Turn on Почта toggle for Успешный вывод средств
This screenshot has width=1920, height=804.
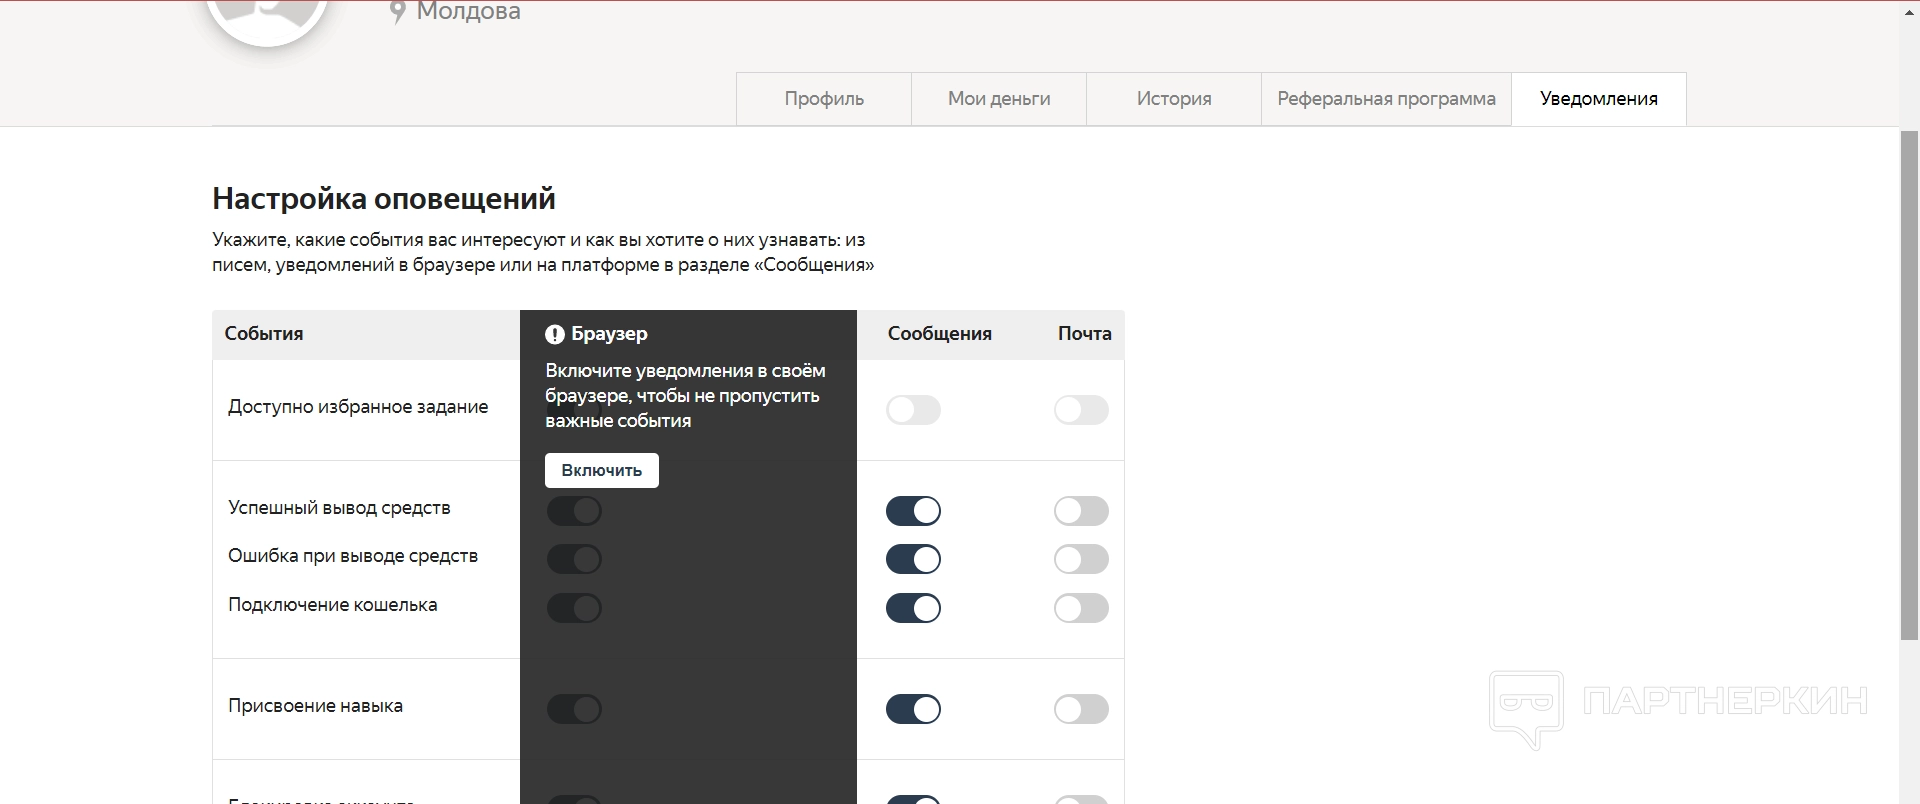coord(1081,511)
